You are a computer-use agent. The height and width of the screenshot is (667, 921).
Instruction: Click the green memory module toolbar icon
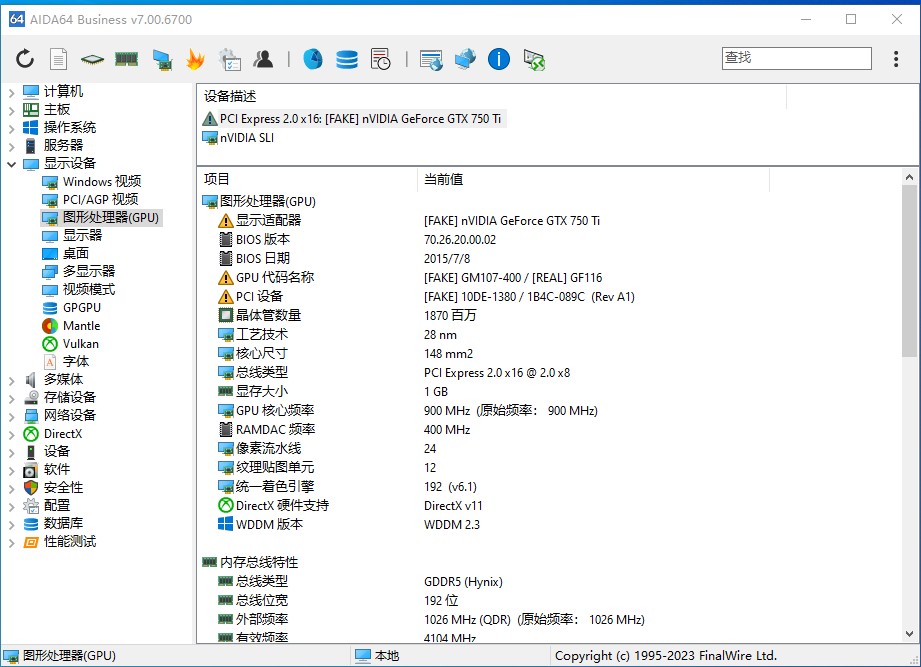pos(126,59)
